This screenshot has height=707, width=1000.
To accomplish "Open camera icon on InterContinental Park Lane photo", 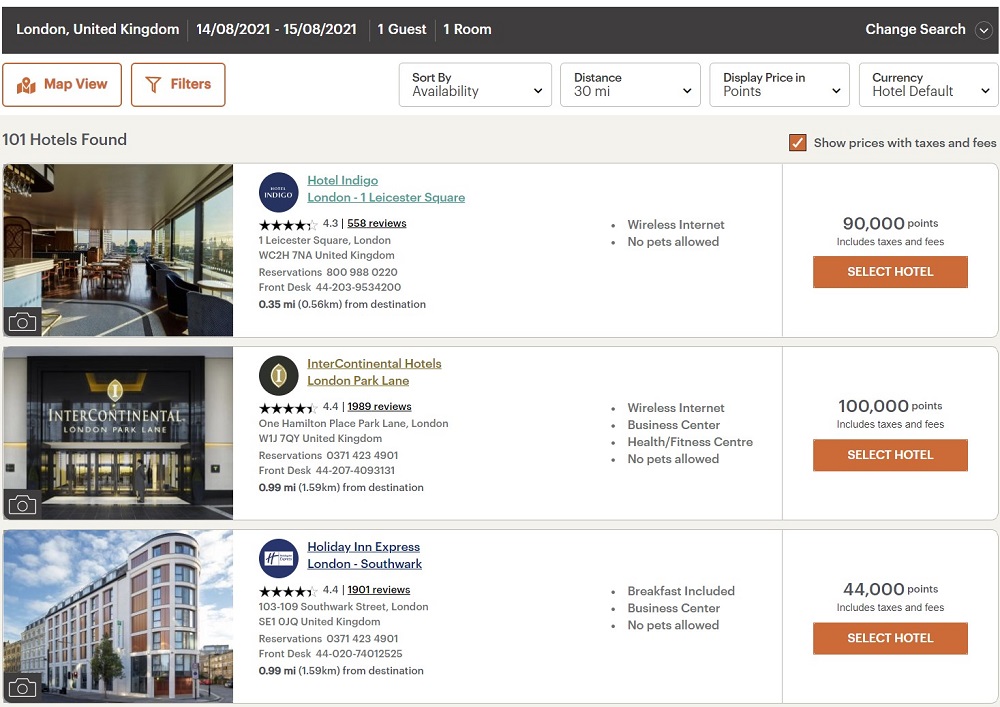I will coord(22,506).
